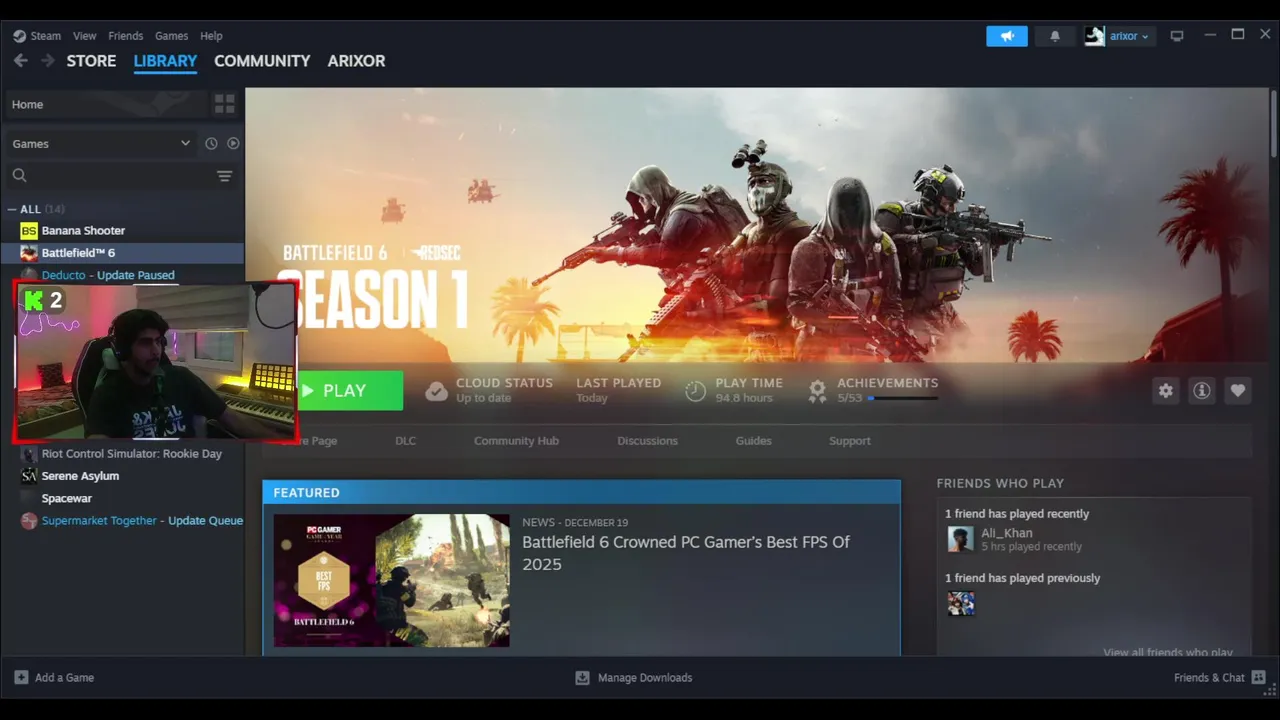Click the previously played friend avatar
Viewport: 1280px width, 720px height.
(960, 603)
